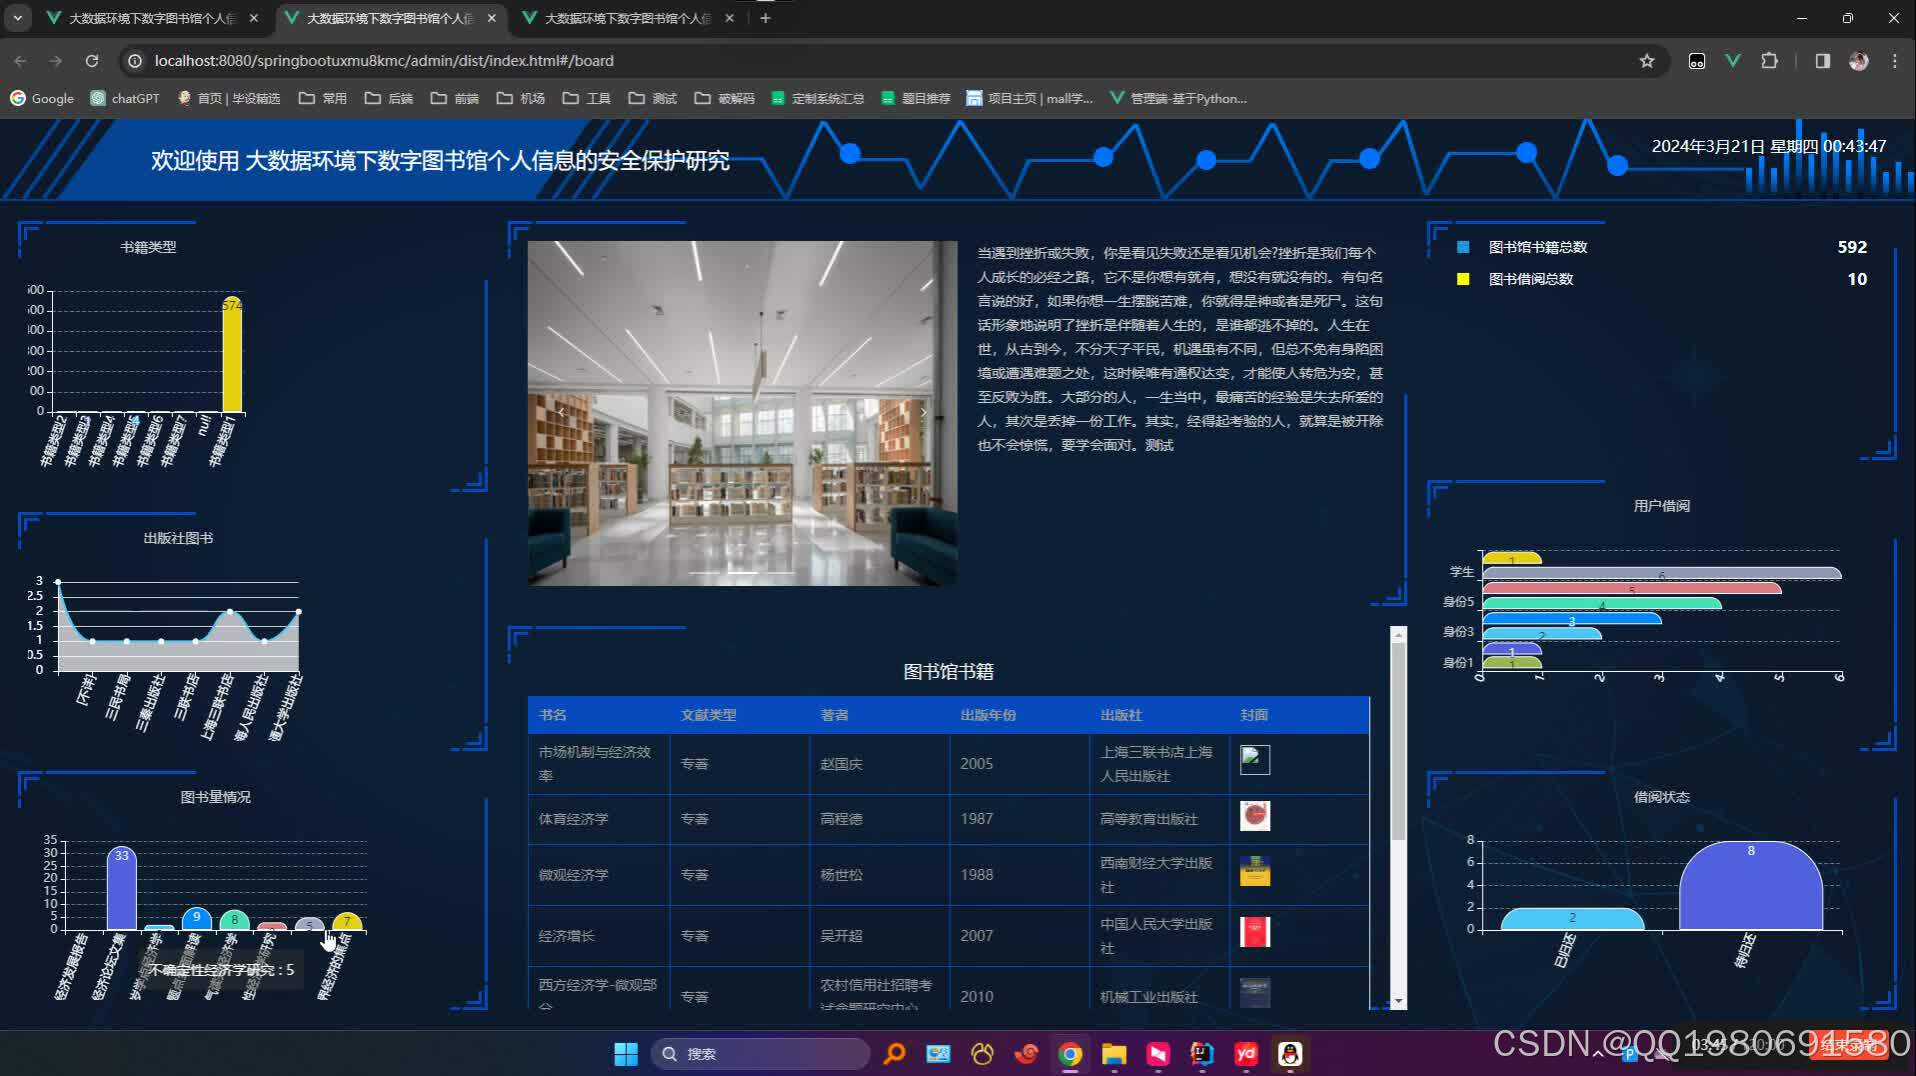This screenshot has height=1076, width=1916.
Task: Open the Chrome three-dot menu
Action: (x=1893, y=61)
